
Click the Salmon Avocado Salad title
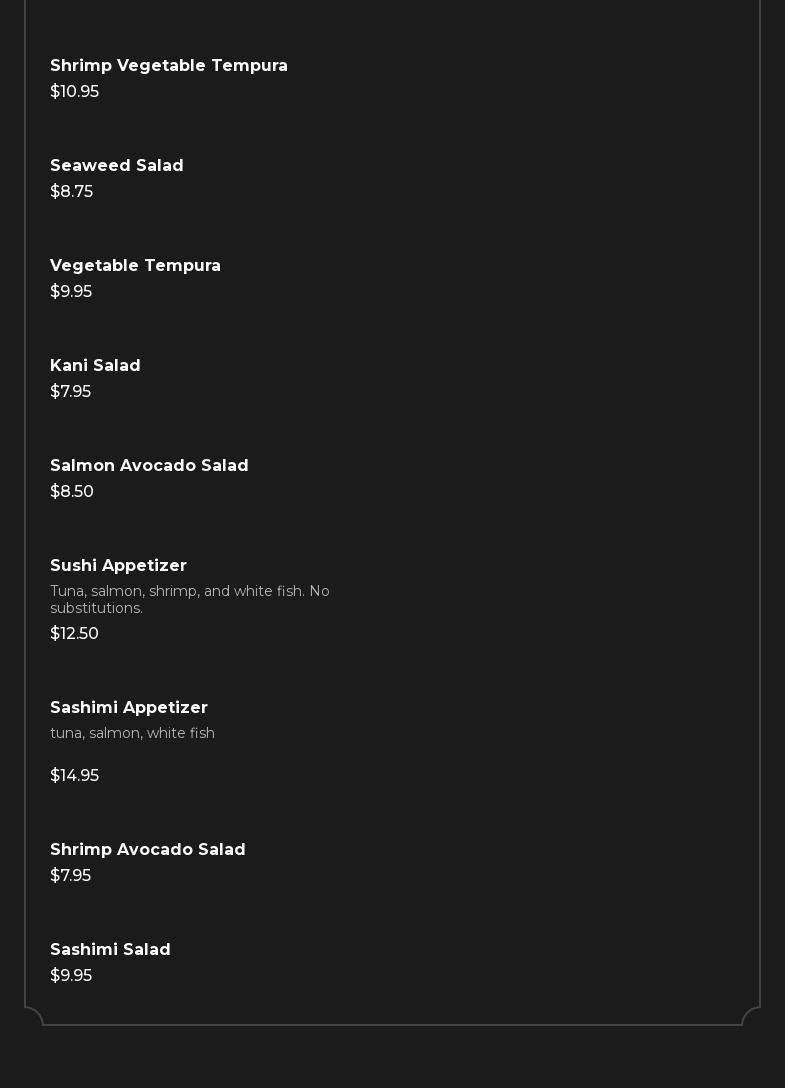click(149, 466)
